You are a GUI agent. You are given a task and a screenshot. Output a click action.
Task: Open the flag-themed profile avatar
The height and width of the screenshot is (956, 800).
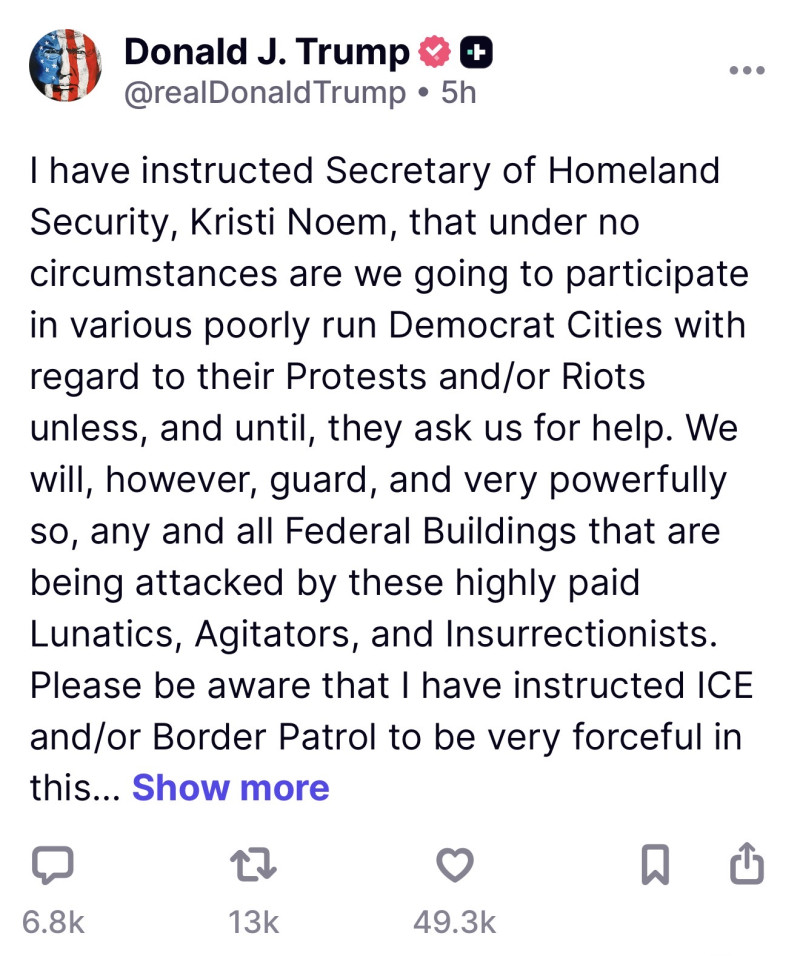pos(65,66)
